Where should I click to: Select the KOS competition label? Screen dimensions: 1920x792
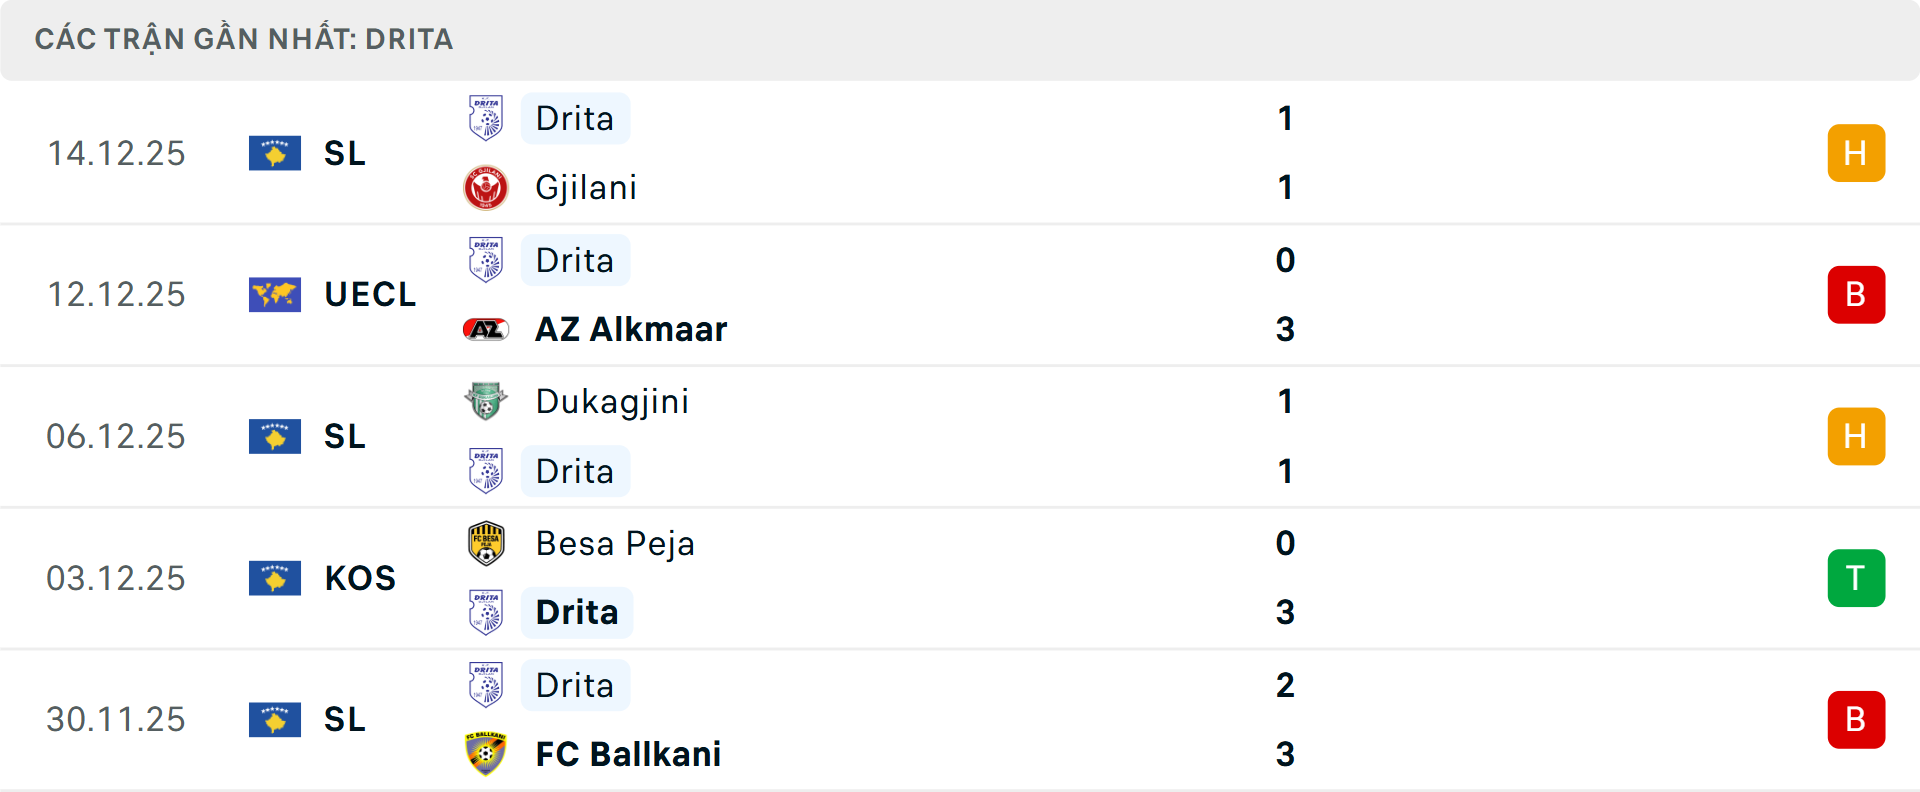click(360, 578)
